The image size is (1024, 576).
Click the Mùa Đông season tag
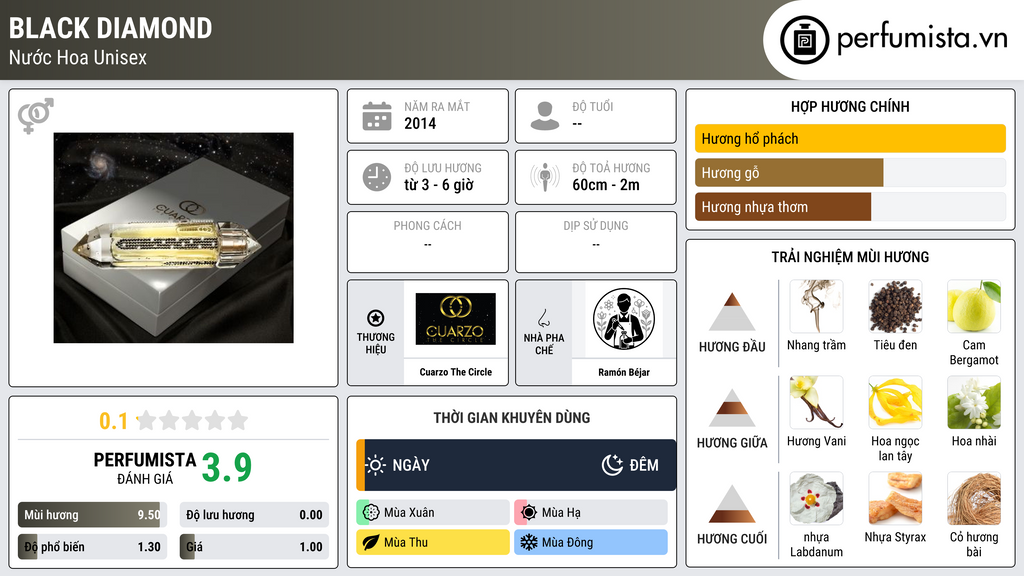591,542
